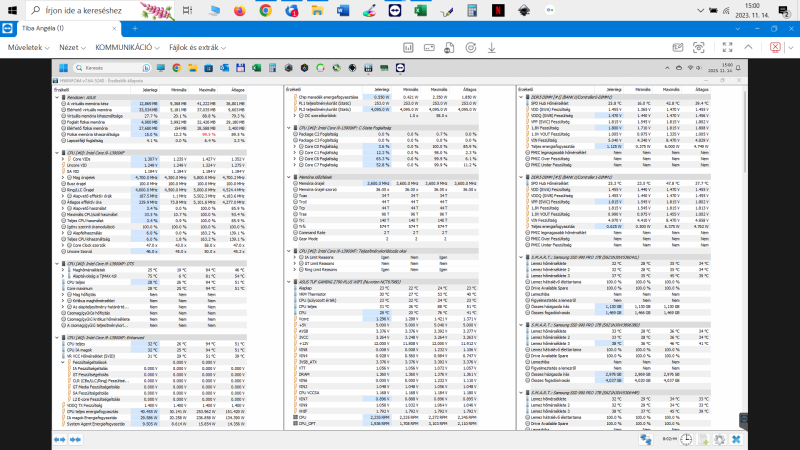Close the Tiba Angéla (1) tab
Screen dimensions: 800x450
pos(114,29)
